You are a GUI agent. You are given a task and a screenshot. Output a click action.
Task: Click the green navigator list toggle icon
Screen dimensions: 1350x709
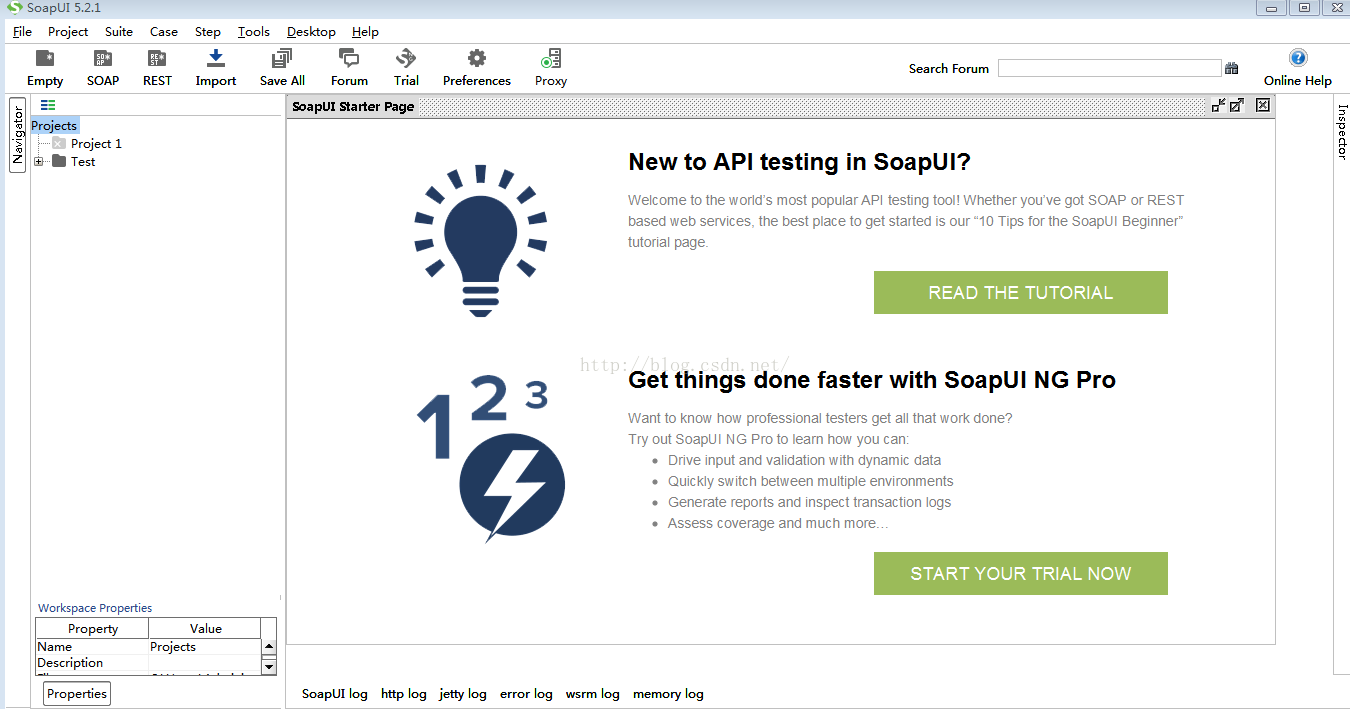point(48,105)
